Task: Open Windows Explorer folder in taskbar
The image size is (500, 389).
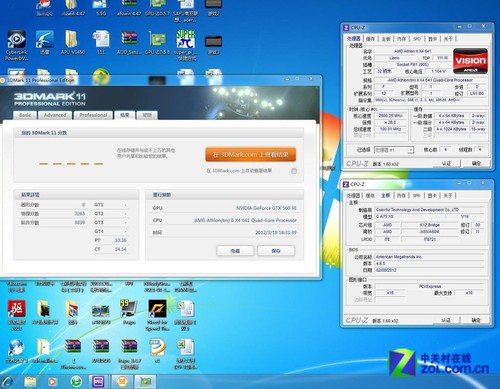Action: tap(30, 381)
